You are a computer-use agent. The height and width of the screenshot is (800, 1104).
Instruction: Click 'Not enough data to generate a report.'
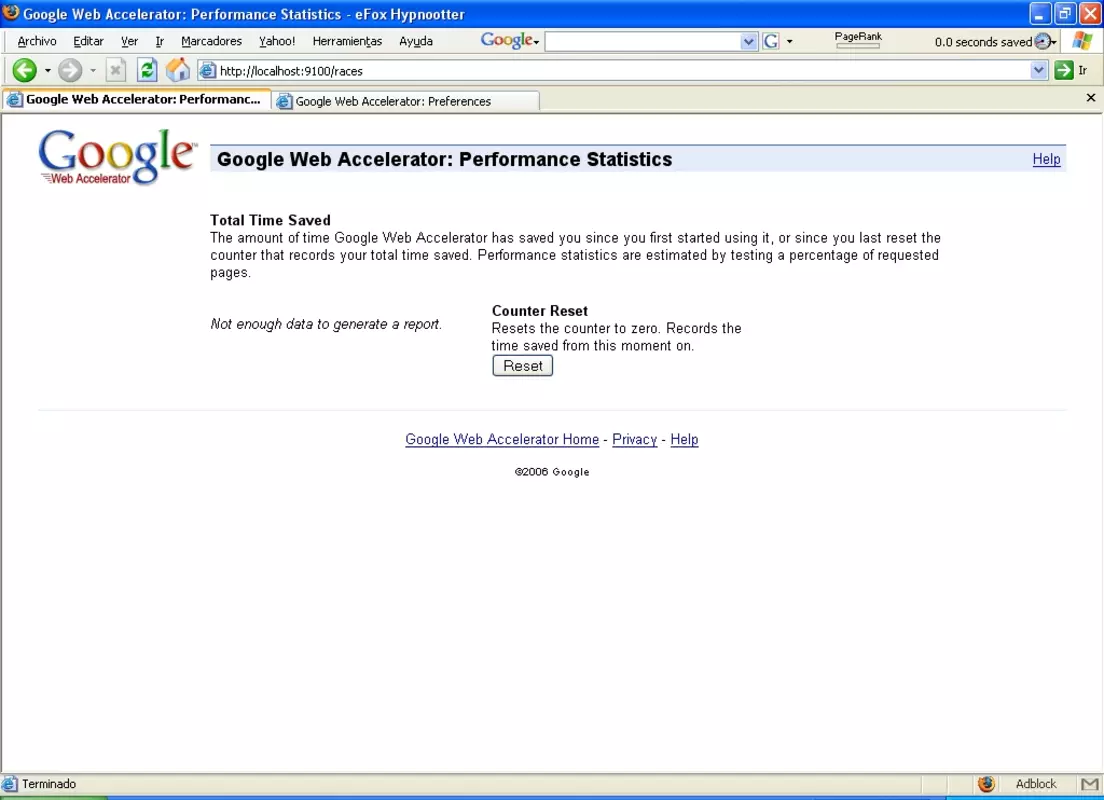tap(326, 324)
